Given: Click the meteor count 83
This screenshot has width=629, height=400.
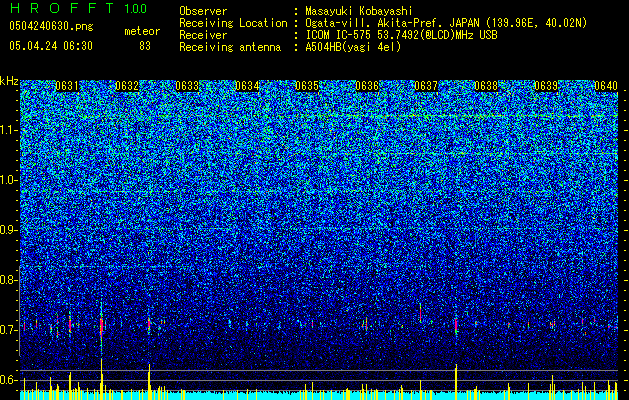Looking at the screenshot, I should 145,46.
